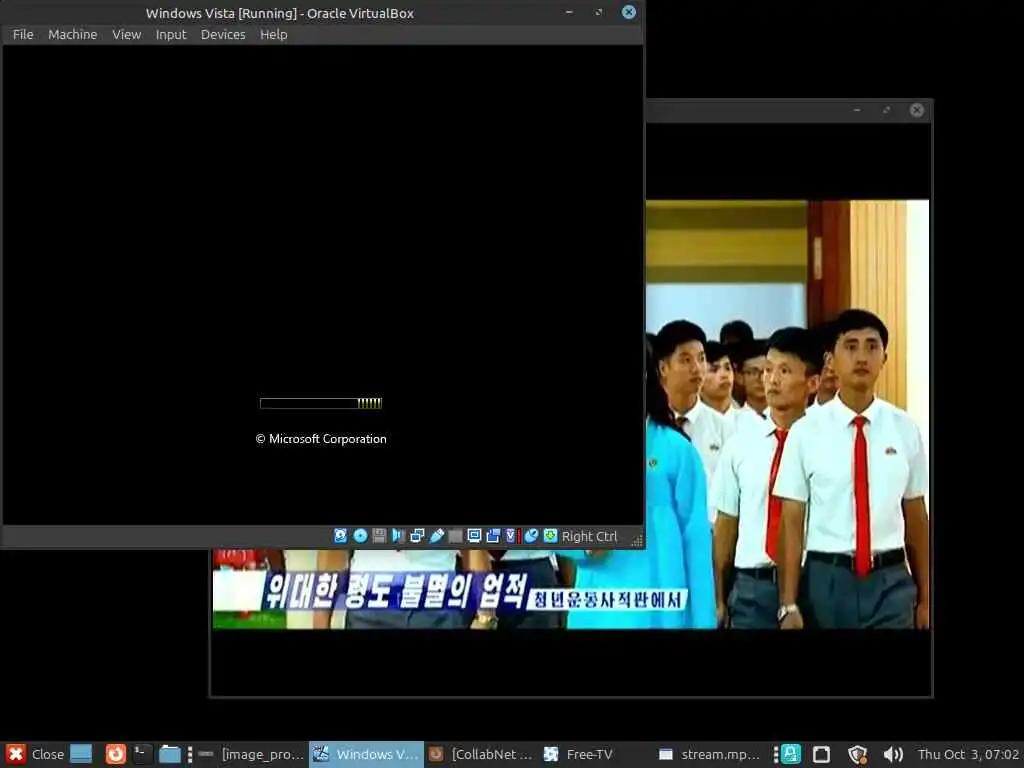Click the Vista boot progress bar
The width and height of the screenshot is (1024, 768).
321,403
